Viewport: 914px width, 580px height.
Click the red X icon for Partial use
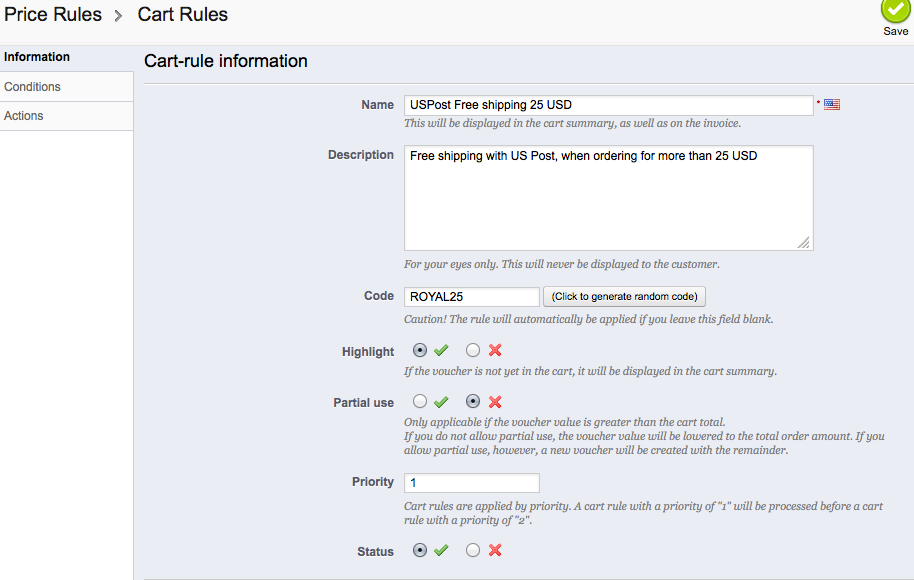pyautogui.click(x=495, y=402)
